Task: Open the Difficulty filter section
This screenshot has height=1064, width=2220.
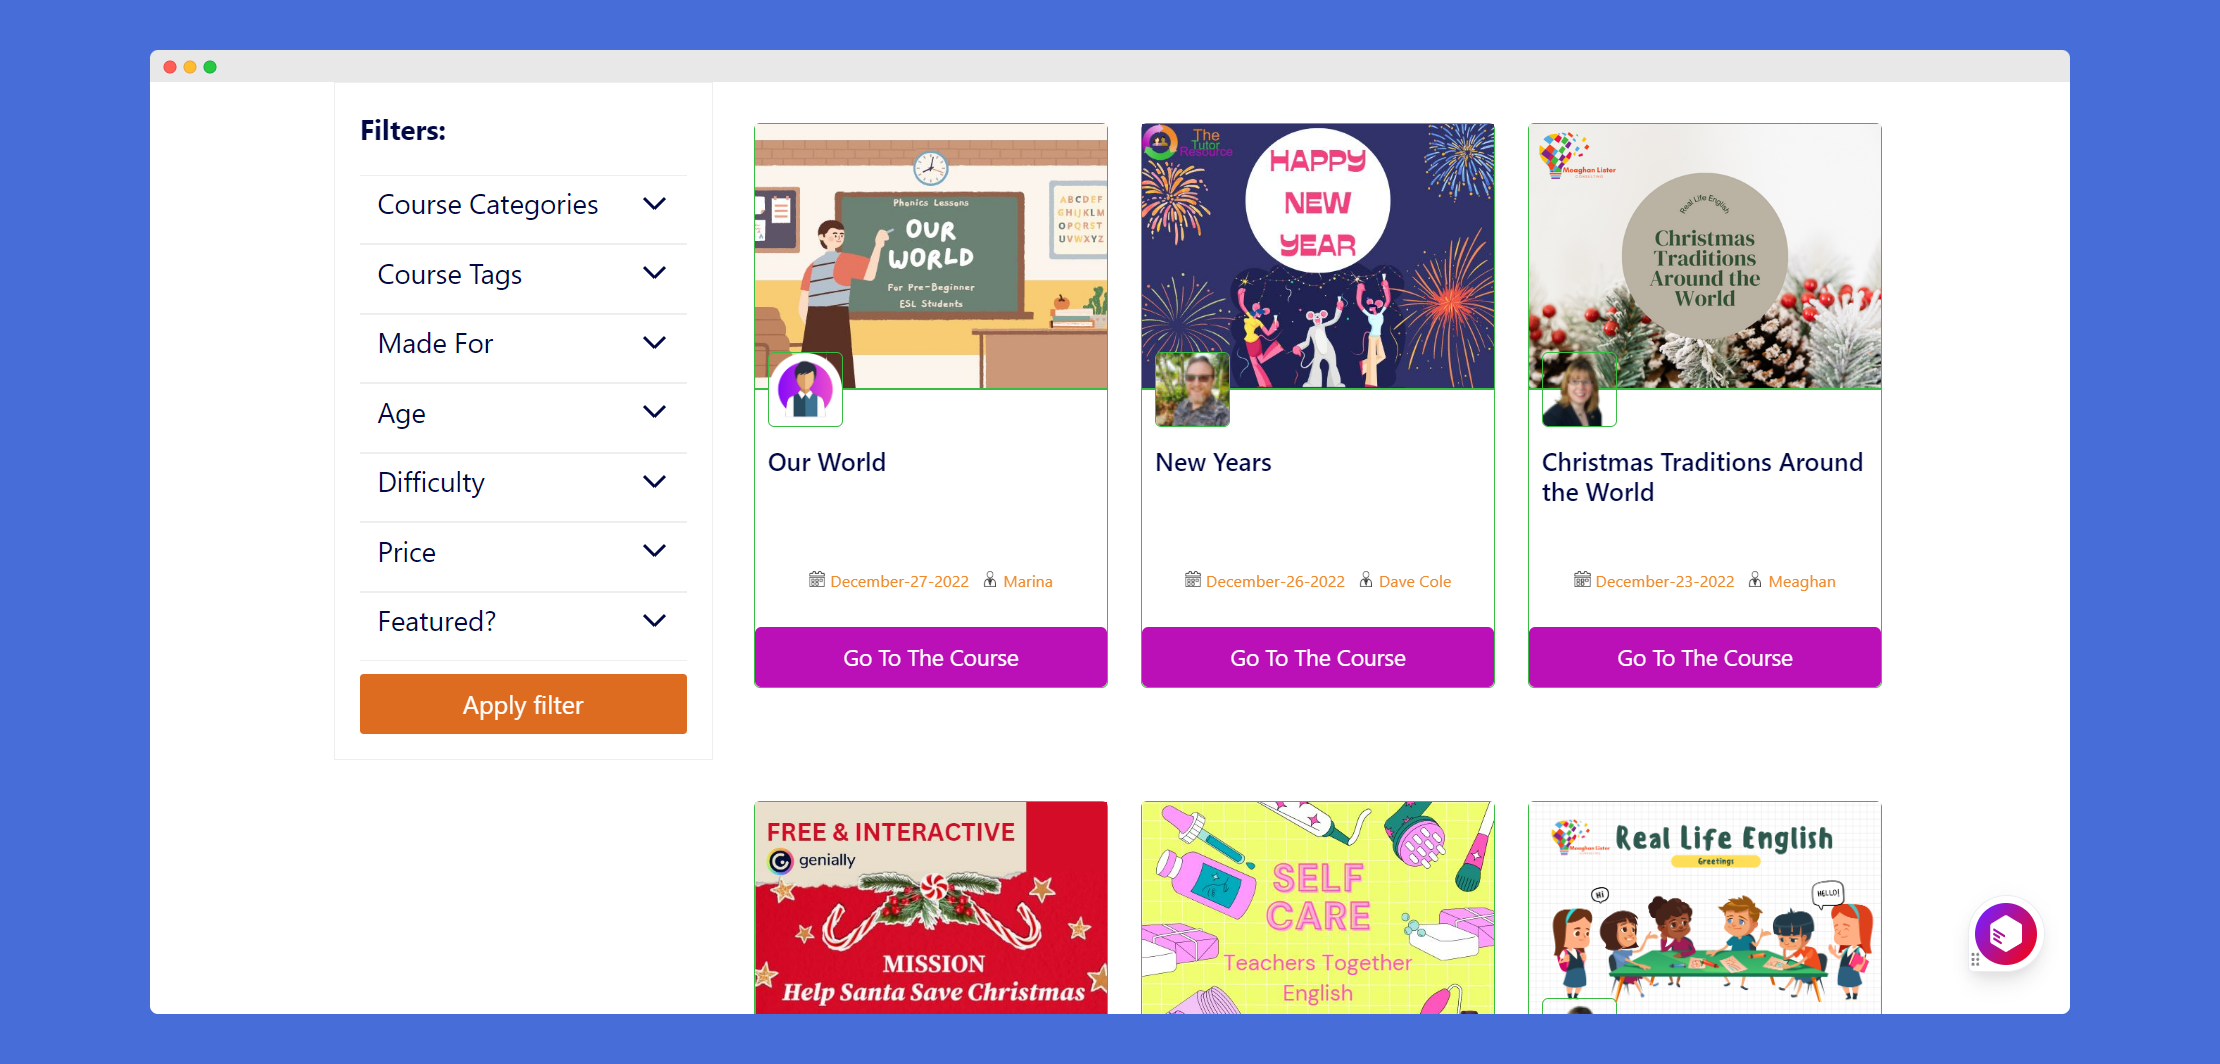Action: click(523, 483)
